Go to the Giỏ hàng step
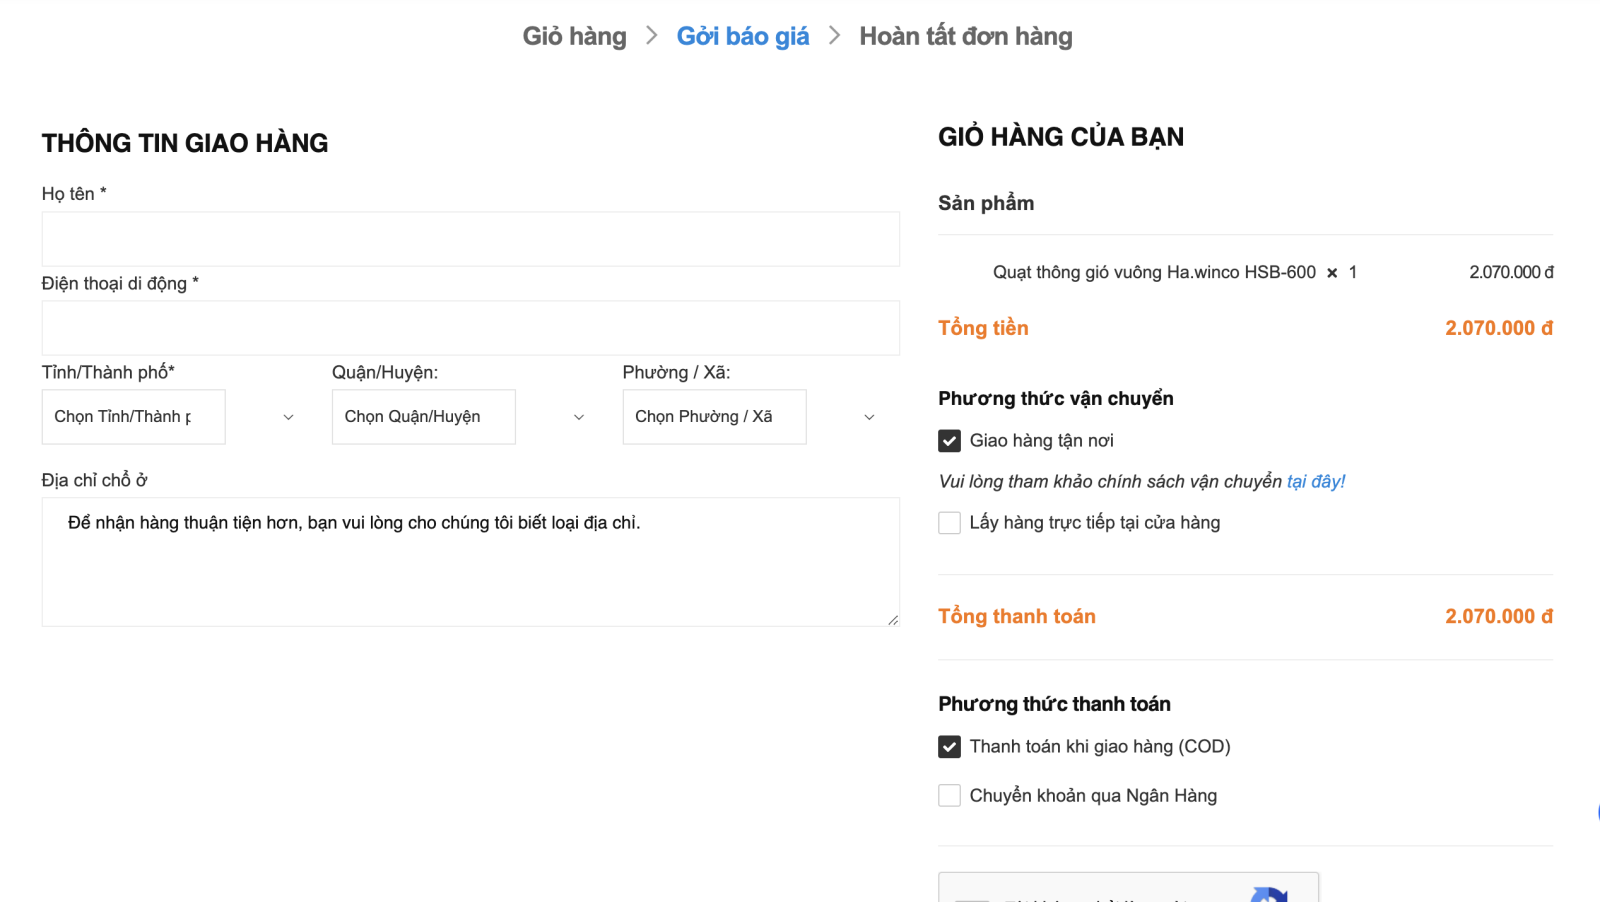This screenshot has width=1600, height=902. [574, 36]
